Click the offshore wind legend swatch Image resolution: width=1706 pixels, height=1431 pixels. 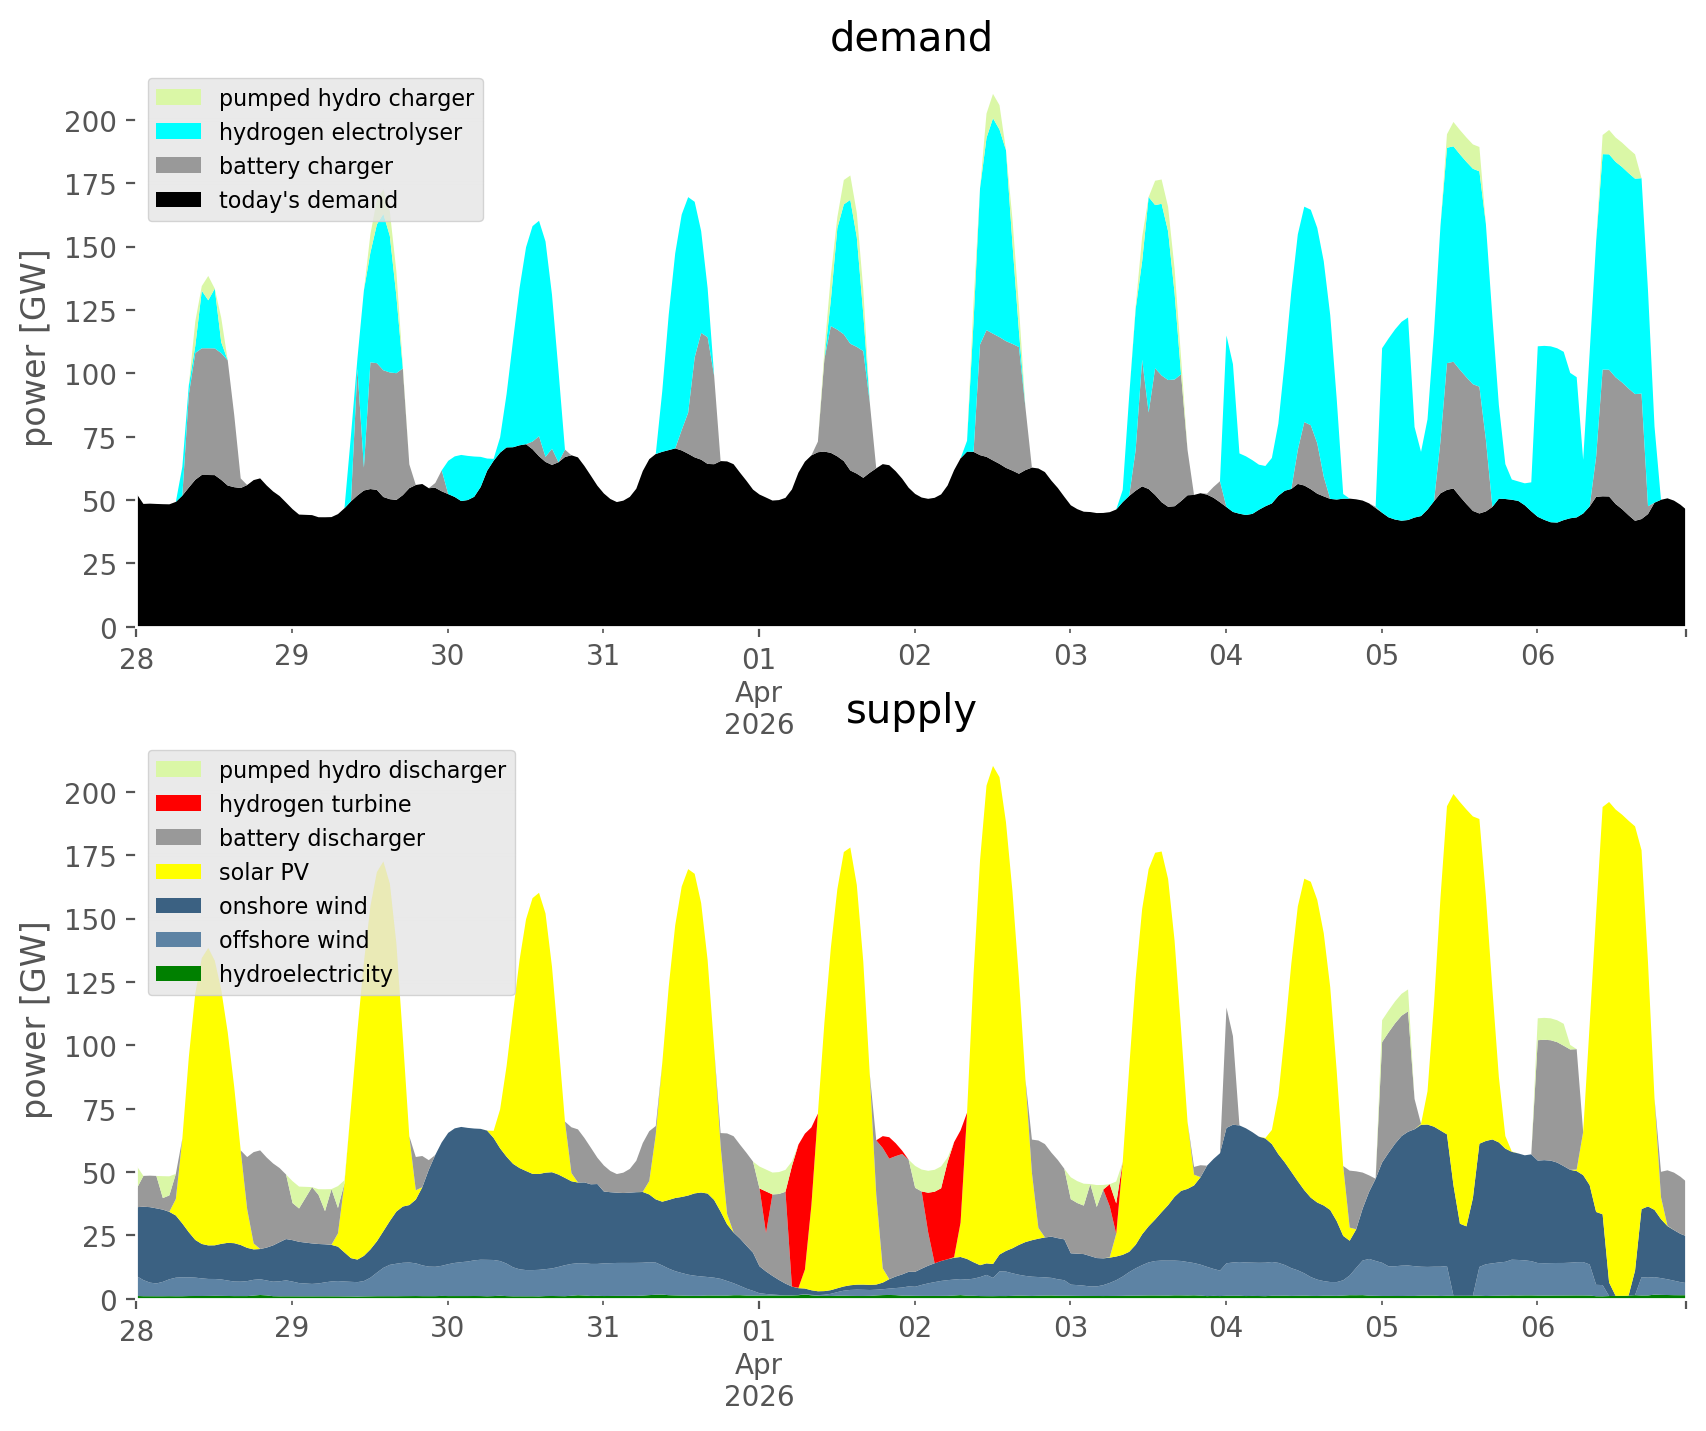(x=180, y=940)
